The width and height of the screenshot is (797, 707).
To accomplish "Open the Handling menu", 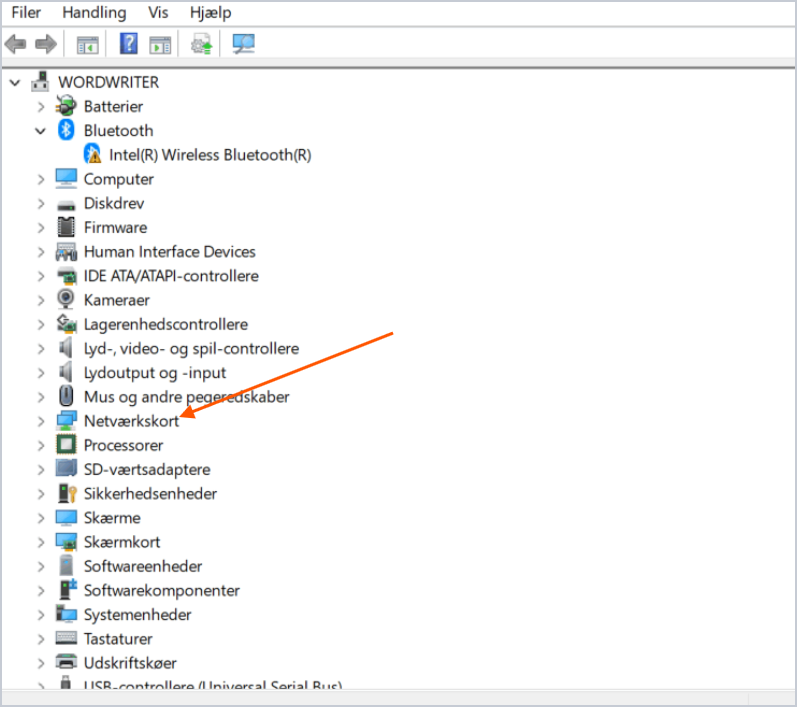I will click(x=94, y=12).
